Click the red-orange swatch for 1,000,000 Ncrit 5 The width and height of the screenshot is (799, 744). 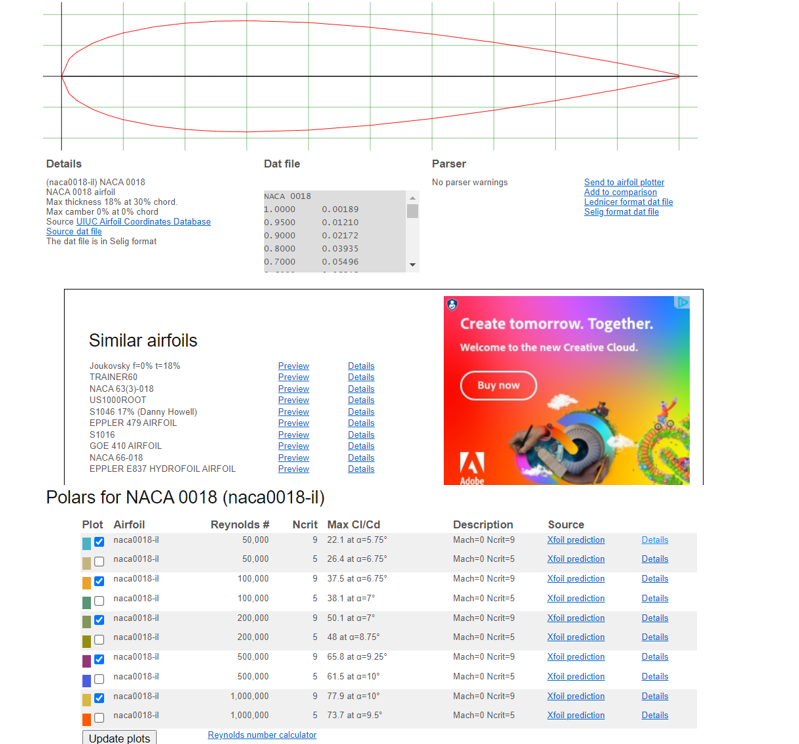87,719
